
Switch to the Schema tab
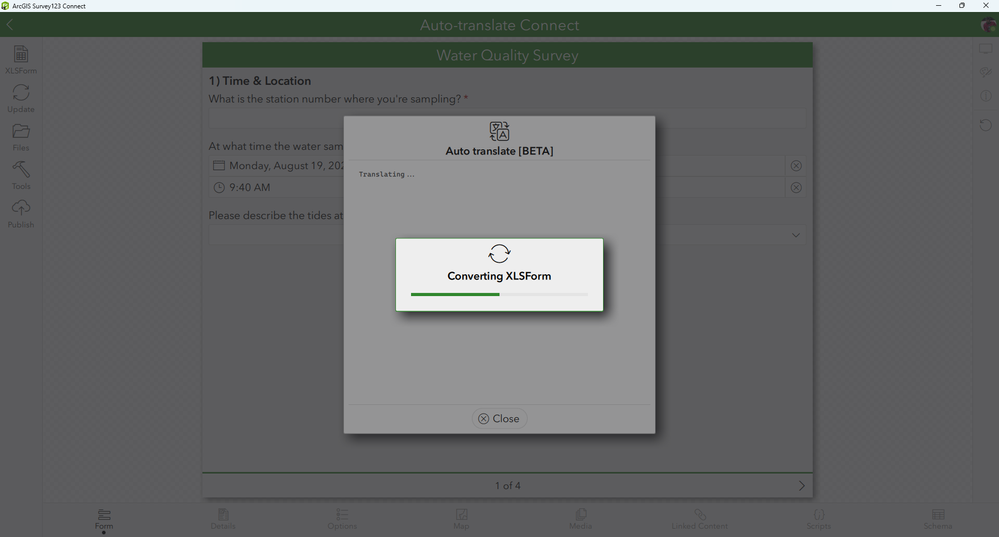pyautogui.click(x=938, y=519)
